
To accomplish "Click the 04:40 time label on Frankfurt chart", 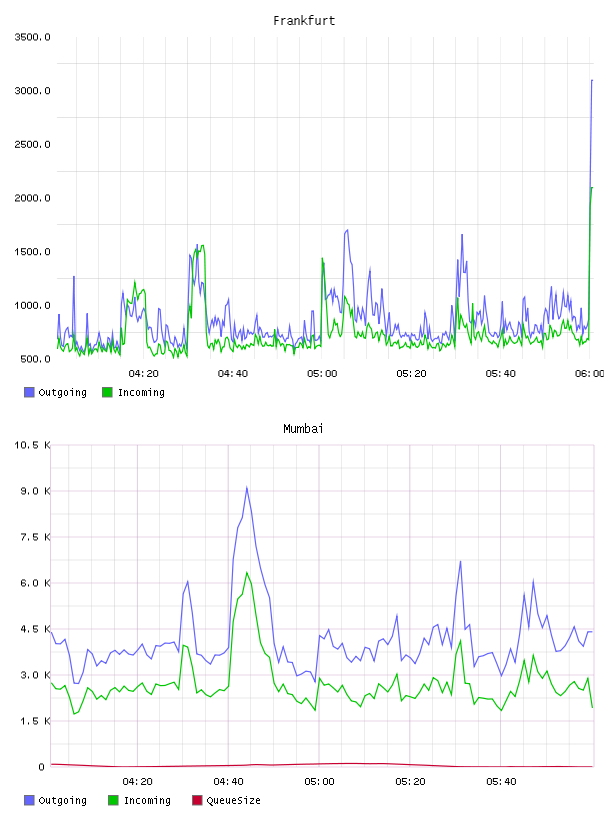I will 233,374.
